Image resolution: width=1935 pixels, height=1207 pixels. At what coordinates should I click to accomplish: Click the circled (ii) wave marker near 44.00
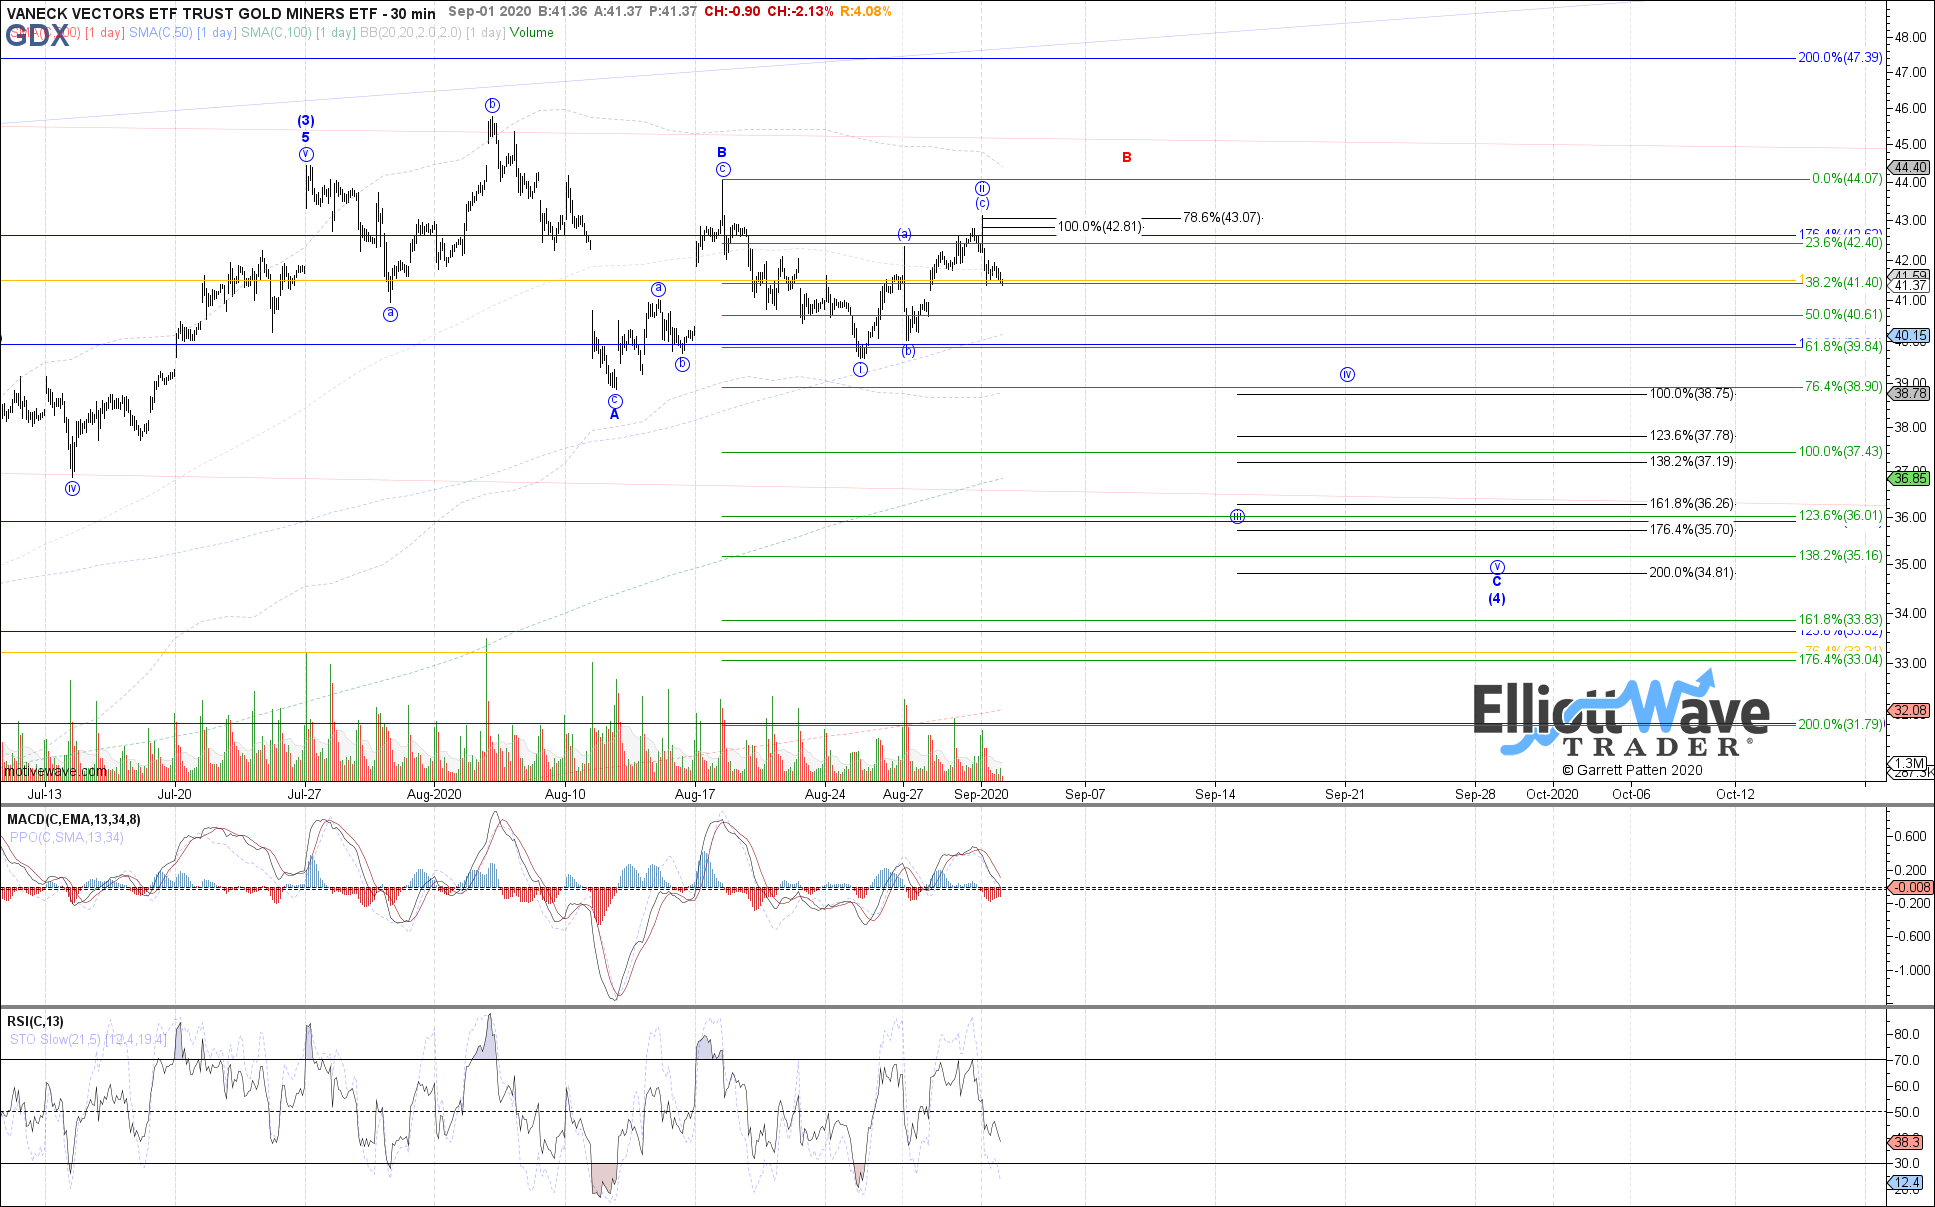[x=982, y=188]
